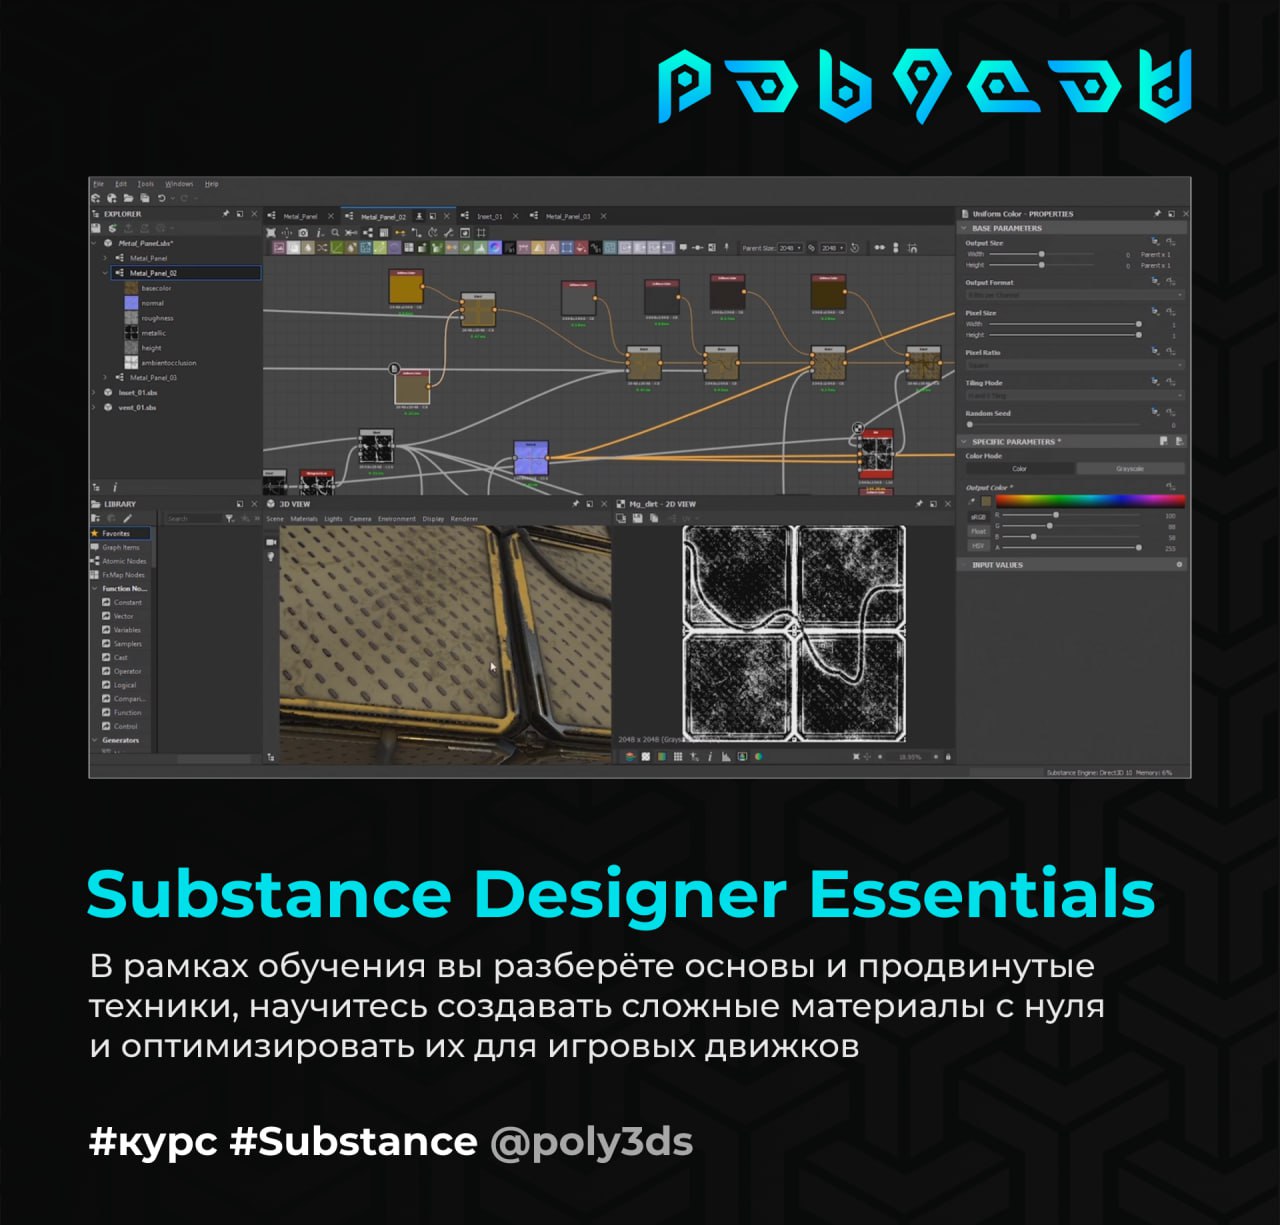Open the Tools menu
Viewport: 1280px width, 1225px height.
146,184
